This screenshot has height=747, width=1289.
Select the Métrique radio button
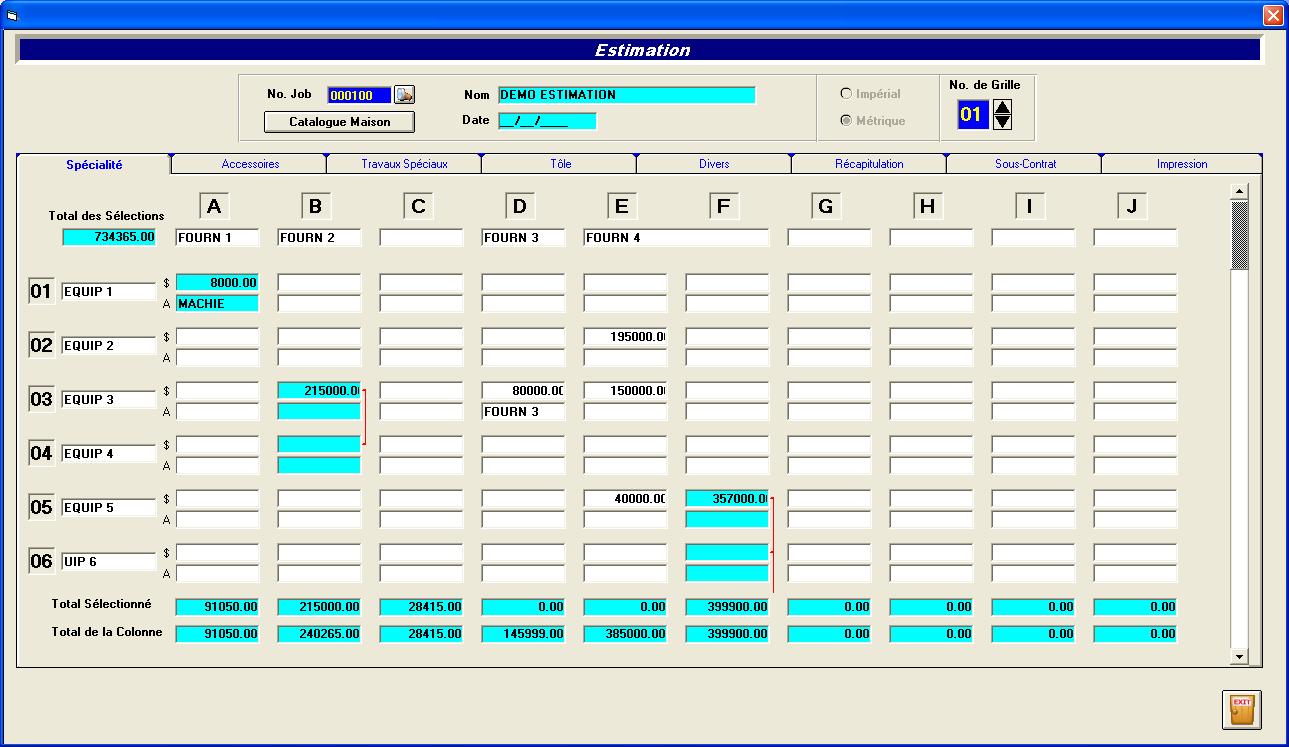[x=846, y=121]
